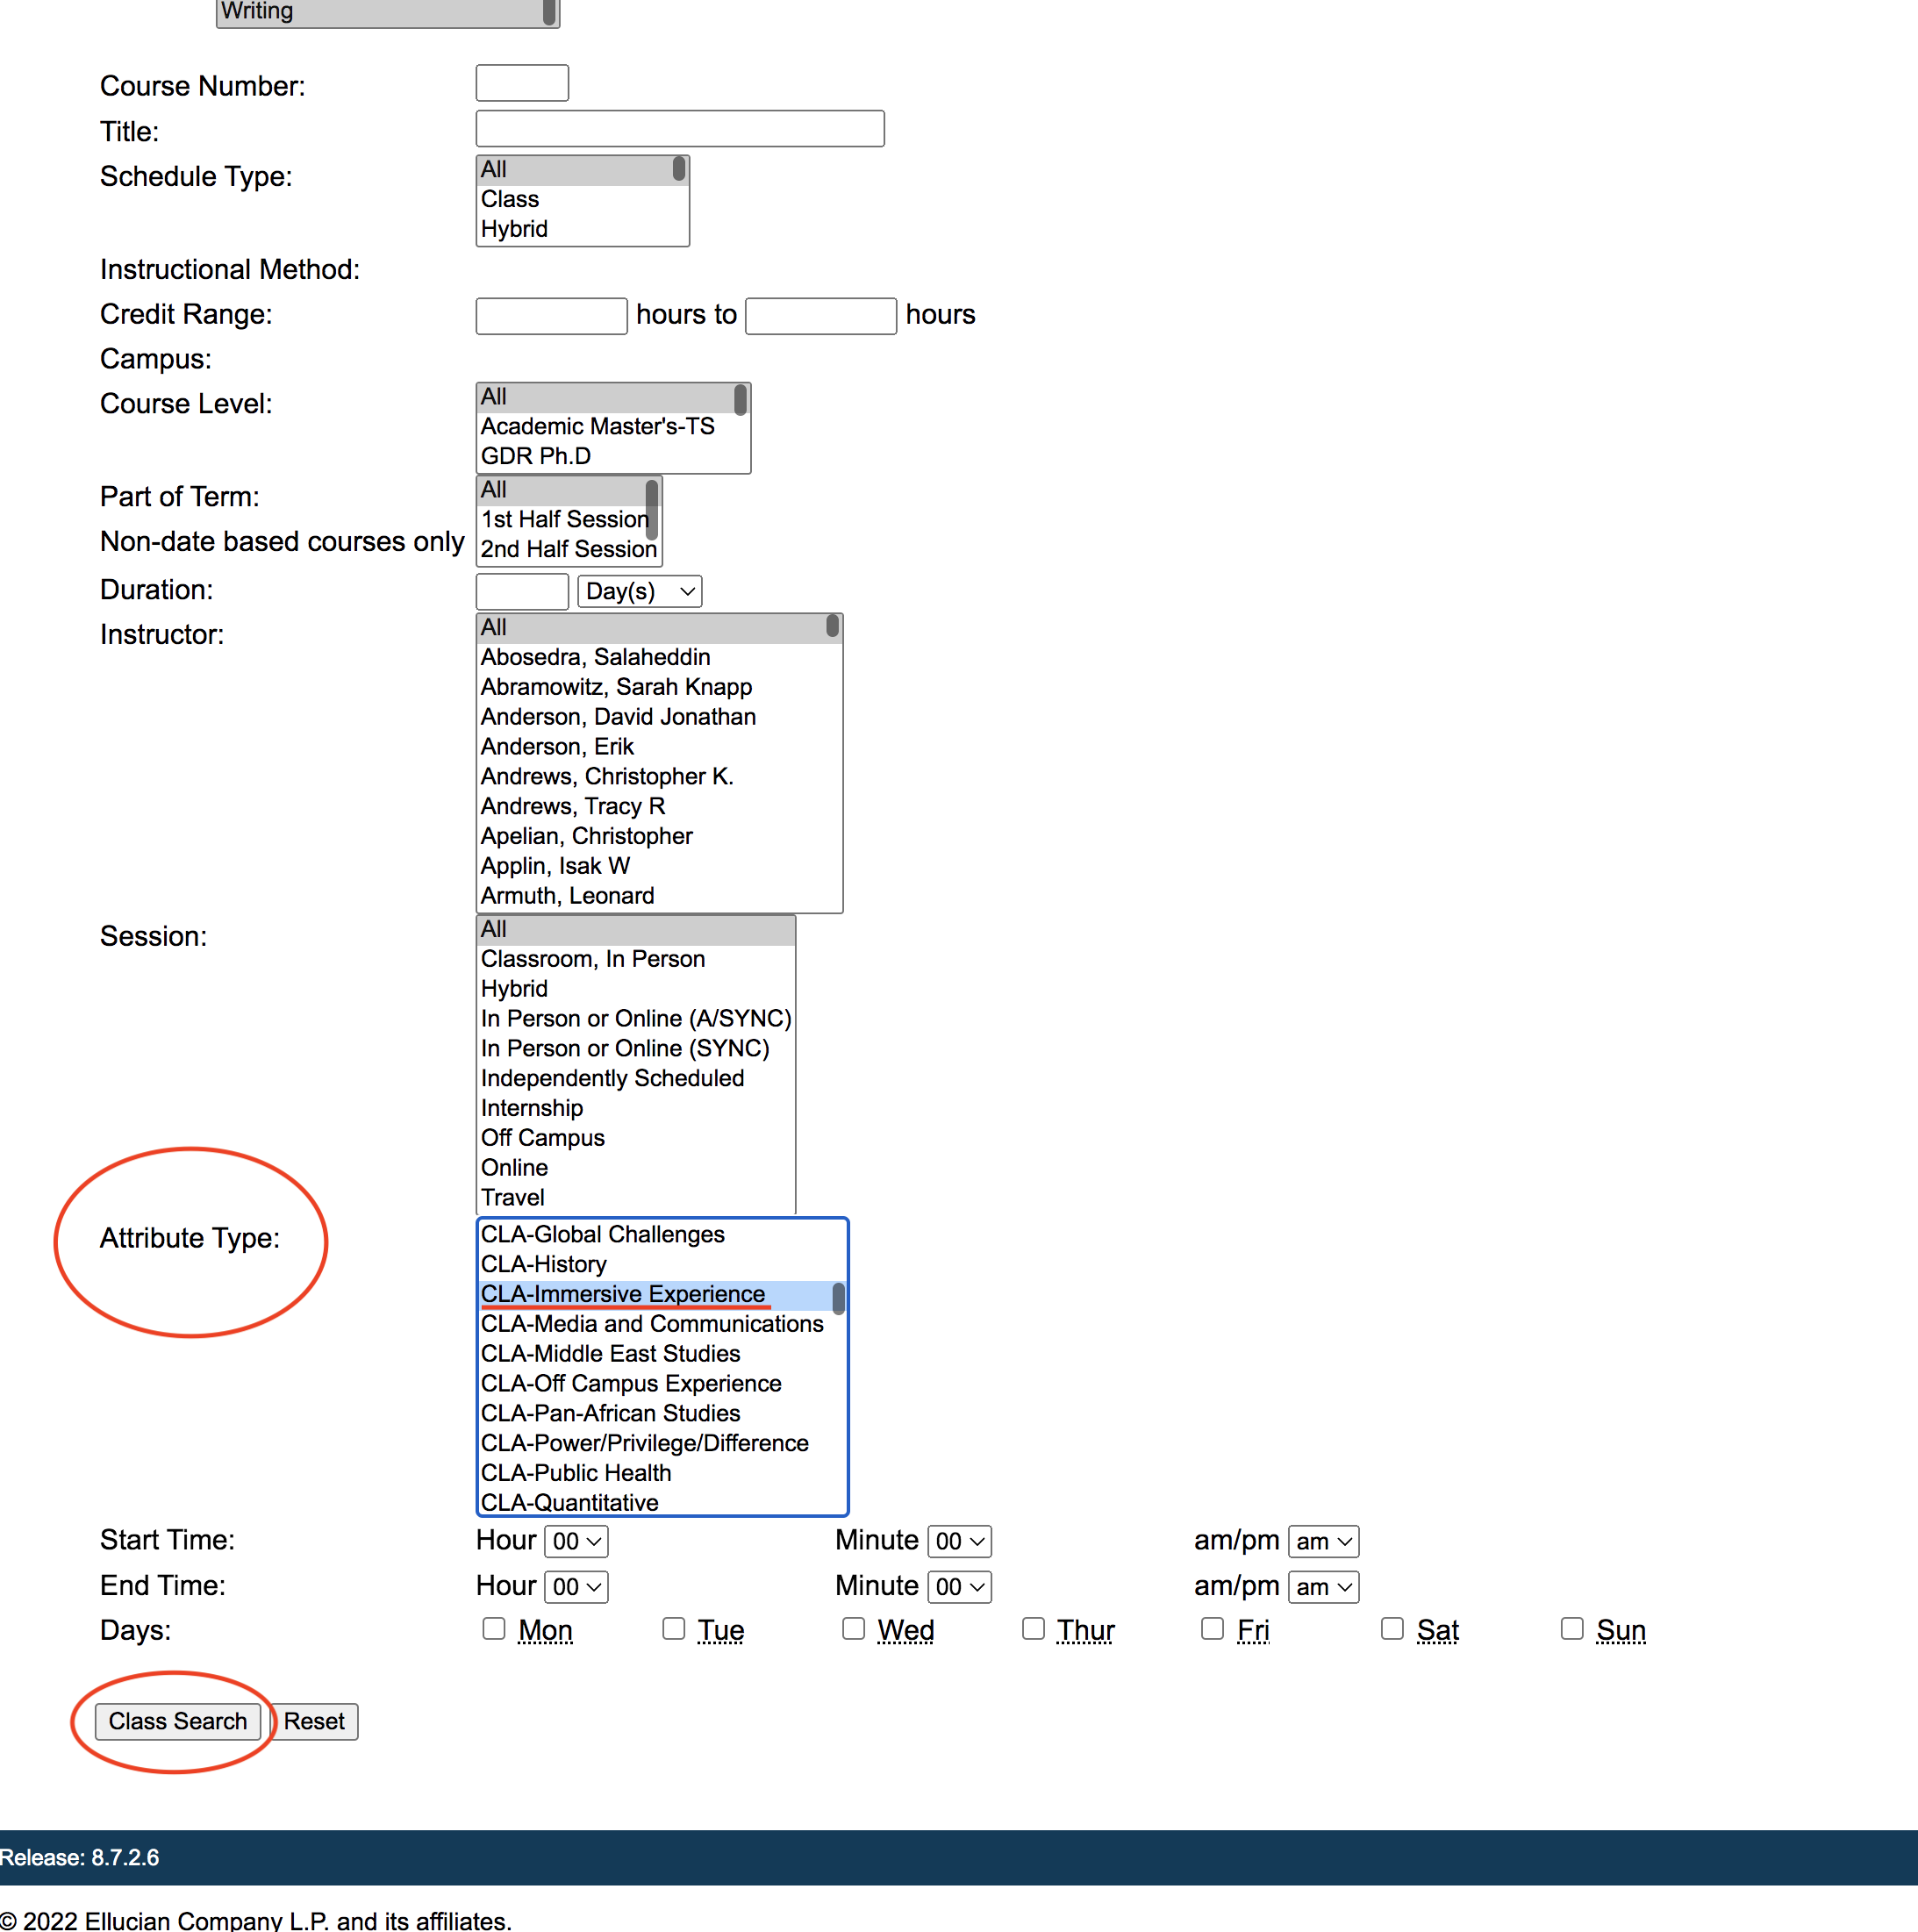Tick the Sat checkbox
Screen dimensions: 1918x1932
(1392, 1628)
